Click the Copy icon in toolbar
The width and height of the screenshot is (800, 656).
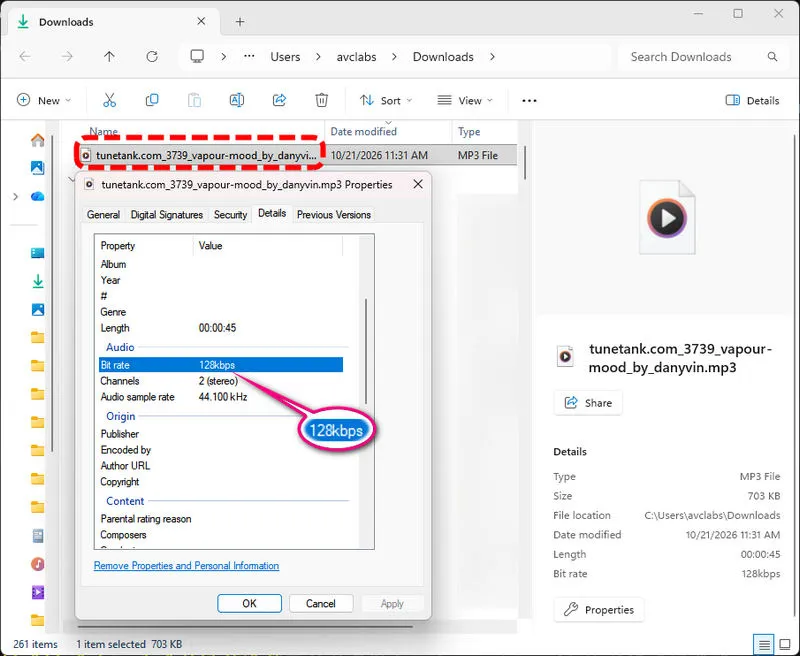tap(152, 100)
